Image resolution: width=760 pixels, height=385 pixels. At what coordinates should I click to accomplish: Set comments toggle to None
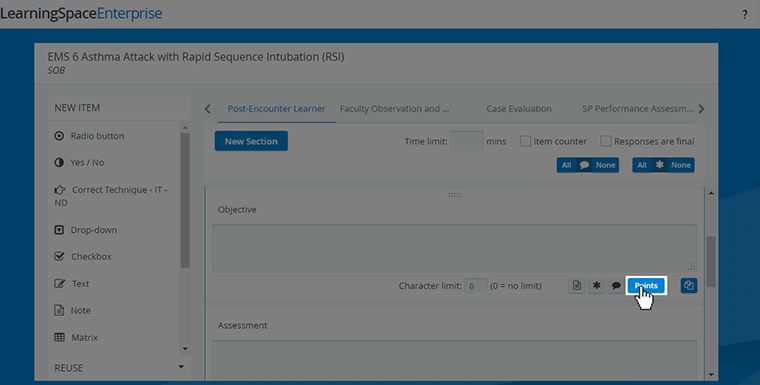click(x=605, y=165)
